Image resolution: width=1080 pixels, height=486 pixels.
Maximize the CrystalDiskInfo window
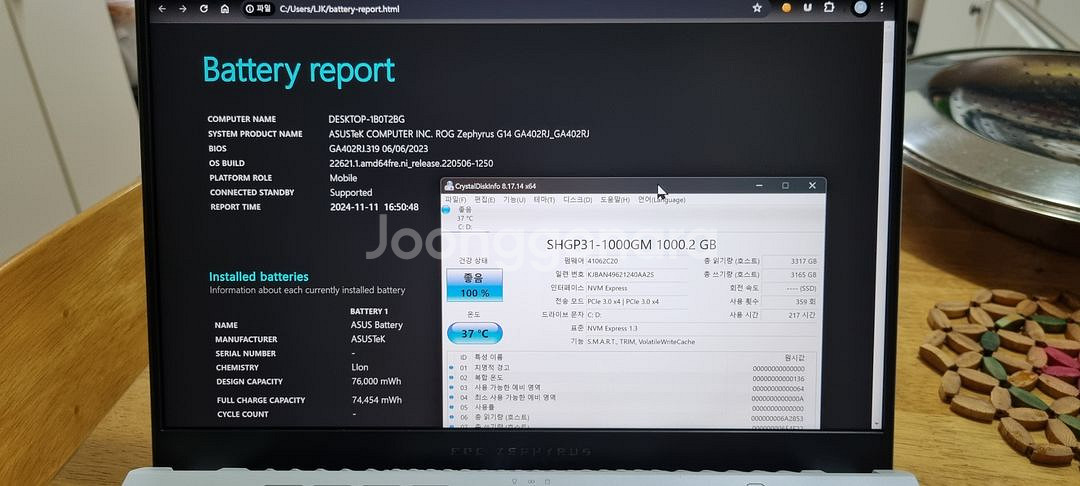(x=785, y=185)
